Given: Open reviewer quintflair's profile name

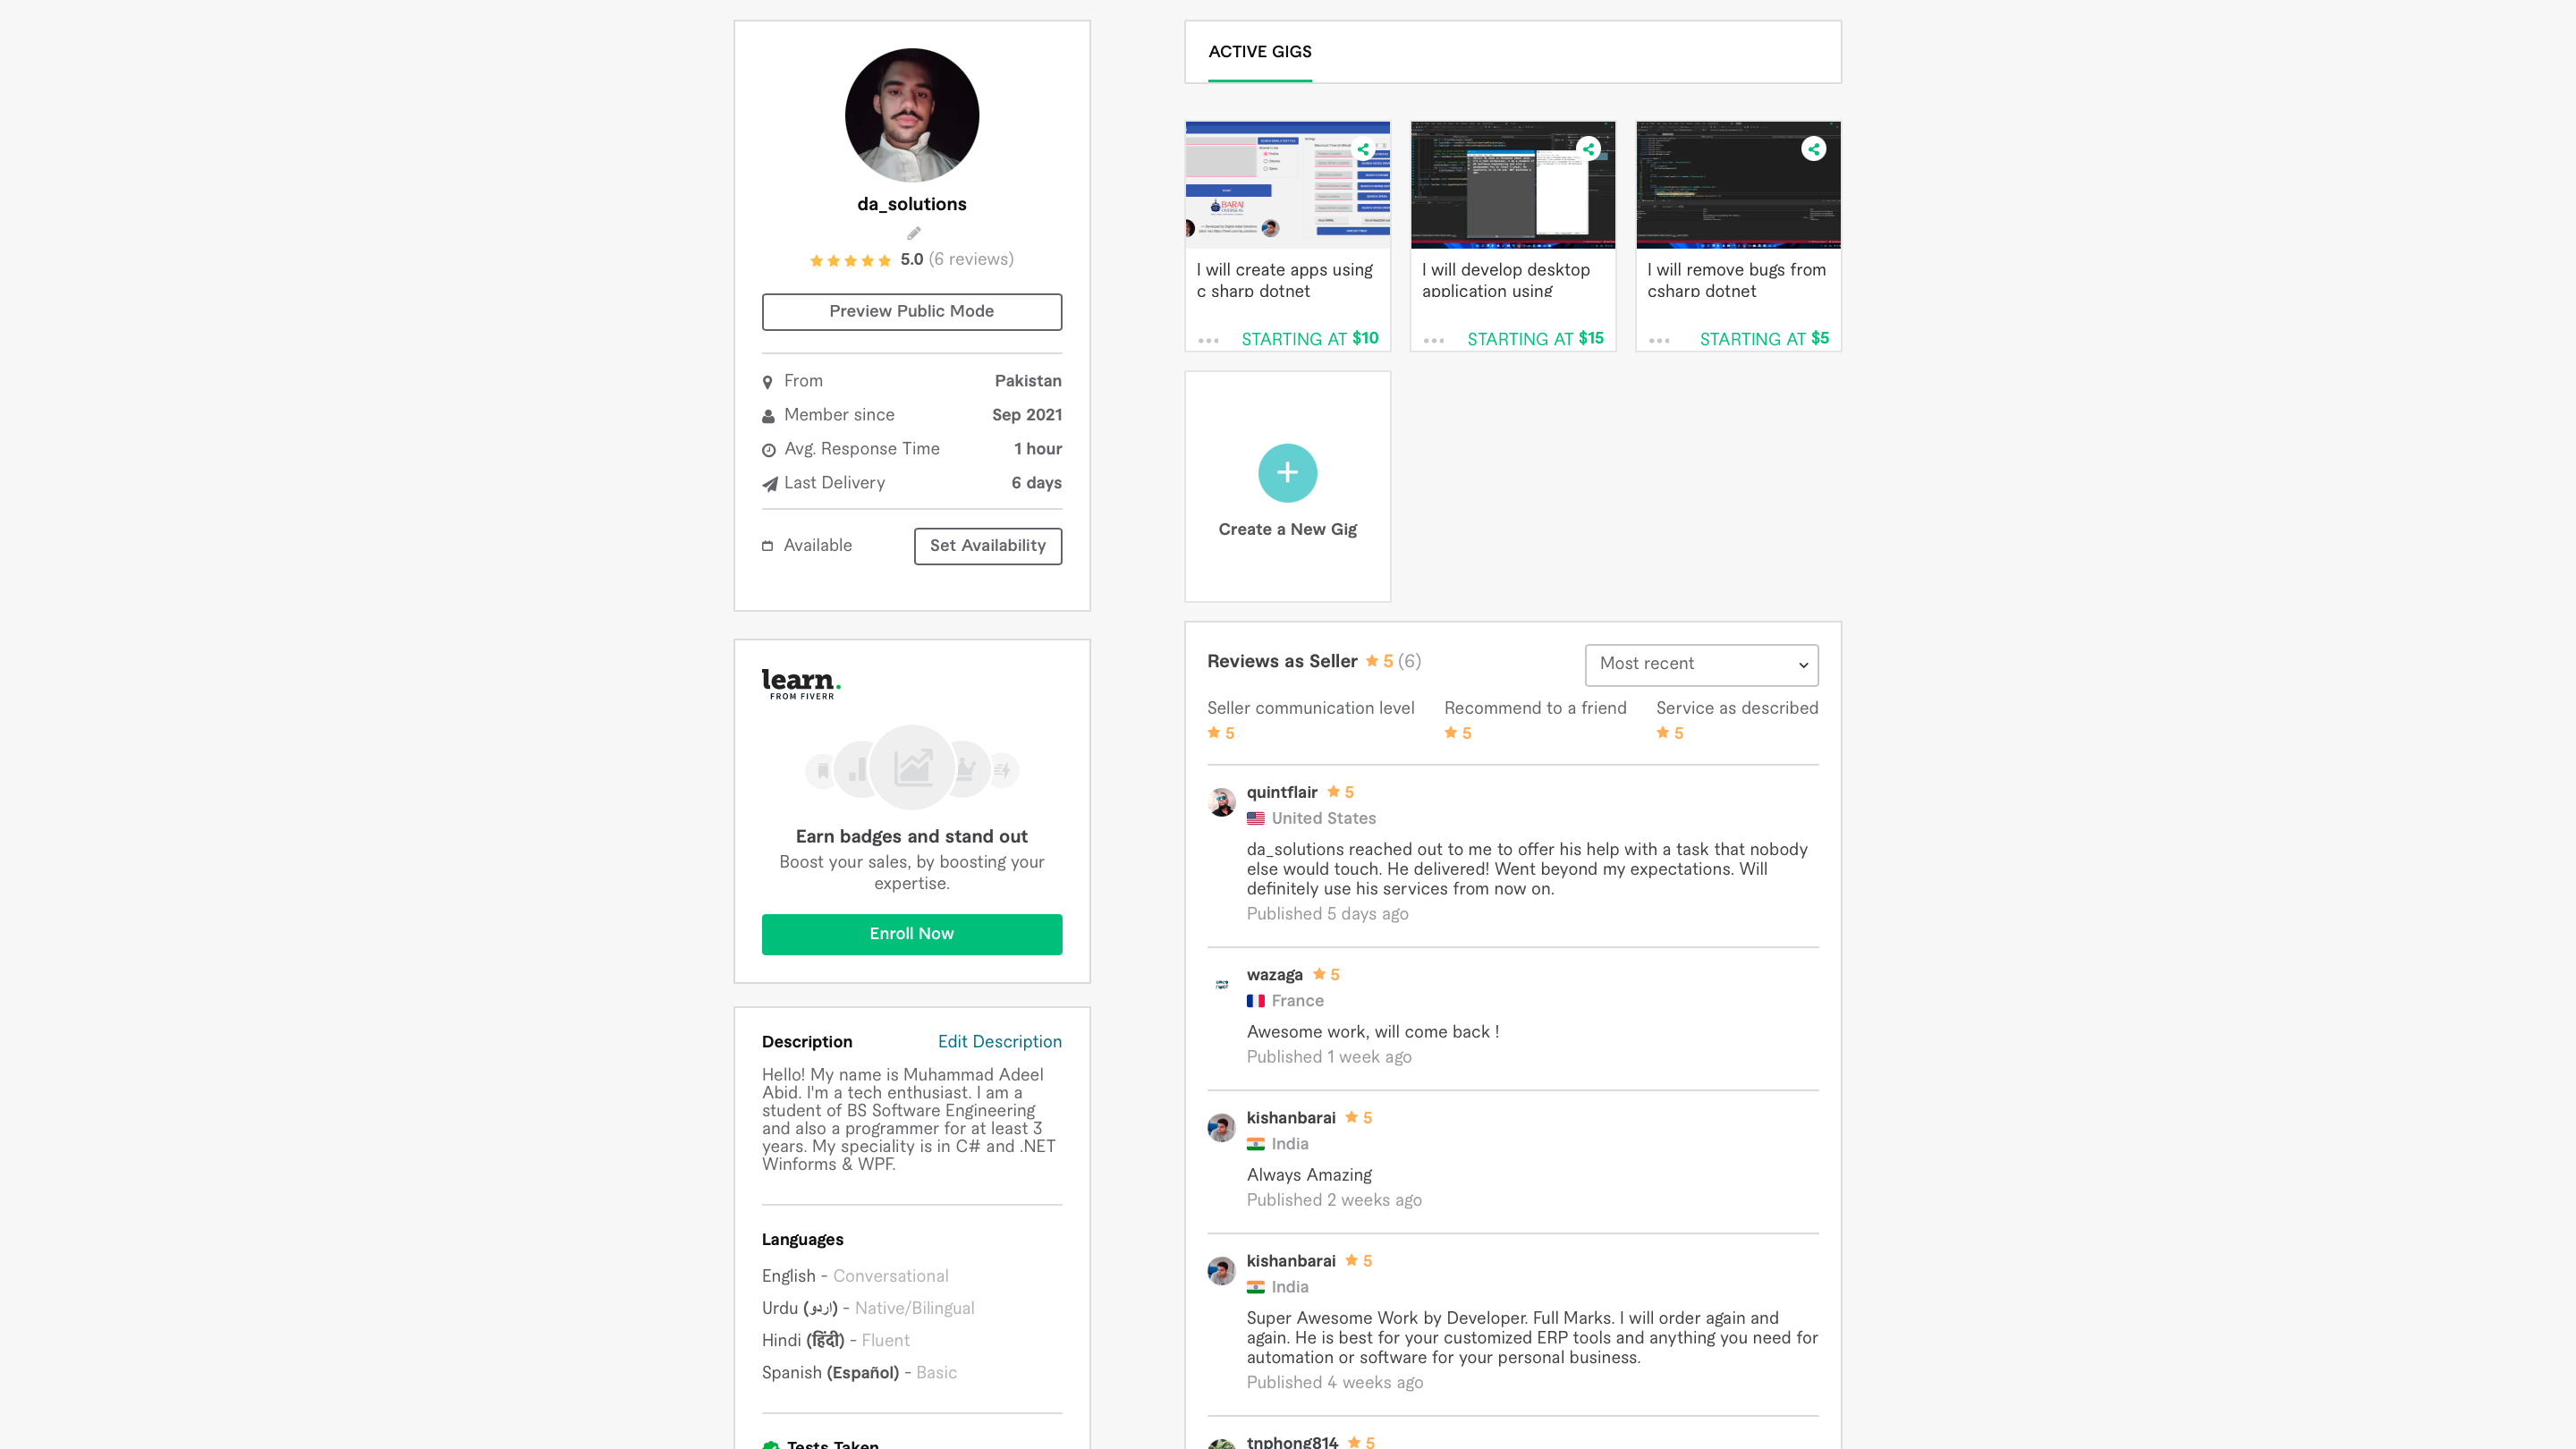Looking at the screenshot, I should coord(1281,792).
